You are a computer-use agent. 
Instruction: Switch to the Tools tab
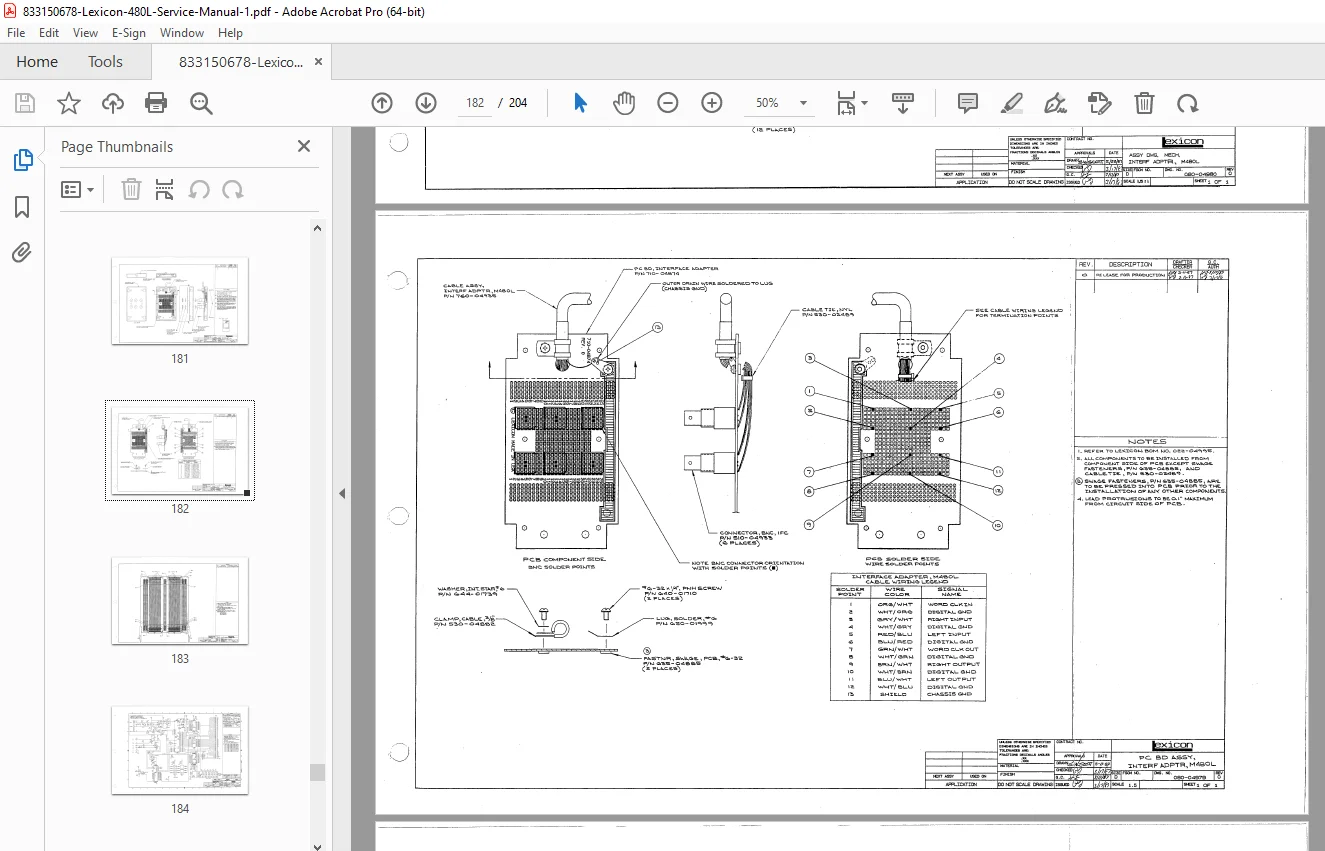[105, 62]
